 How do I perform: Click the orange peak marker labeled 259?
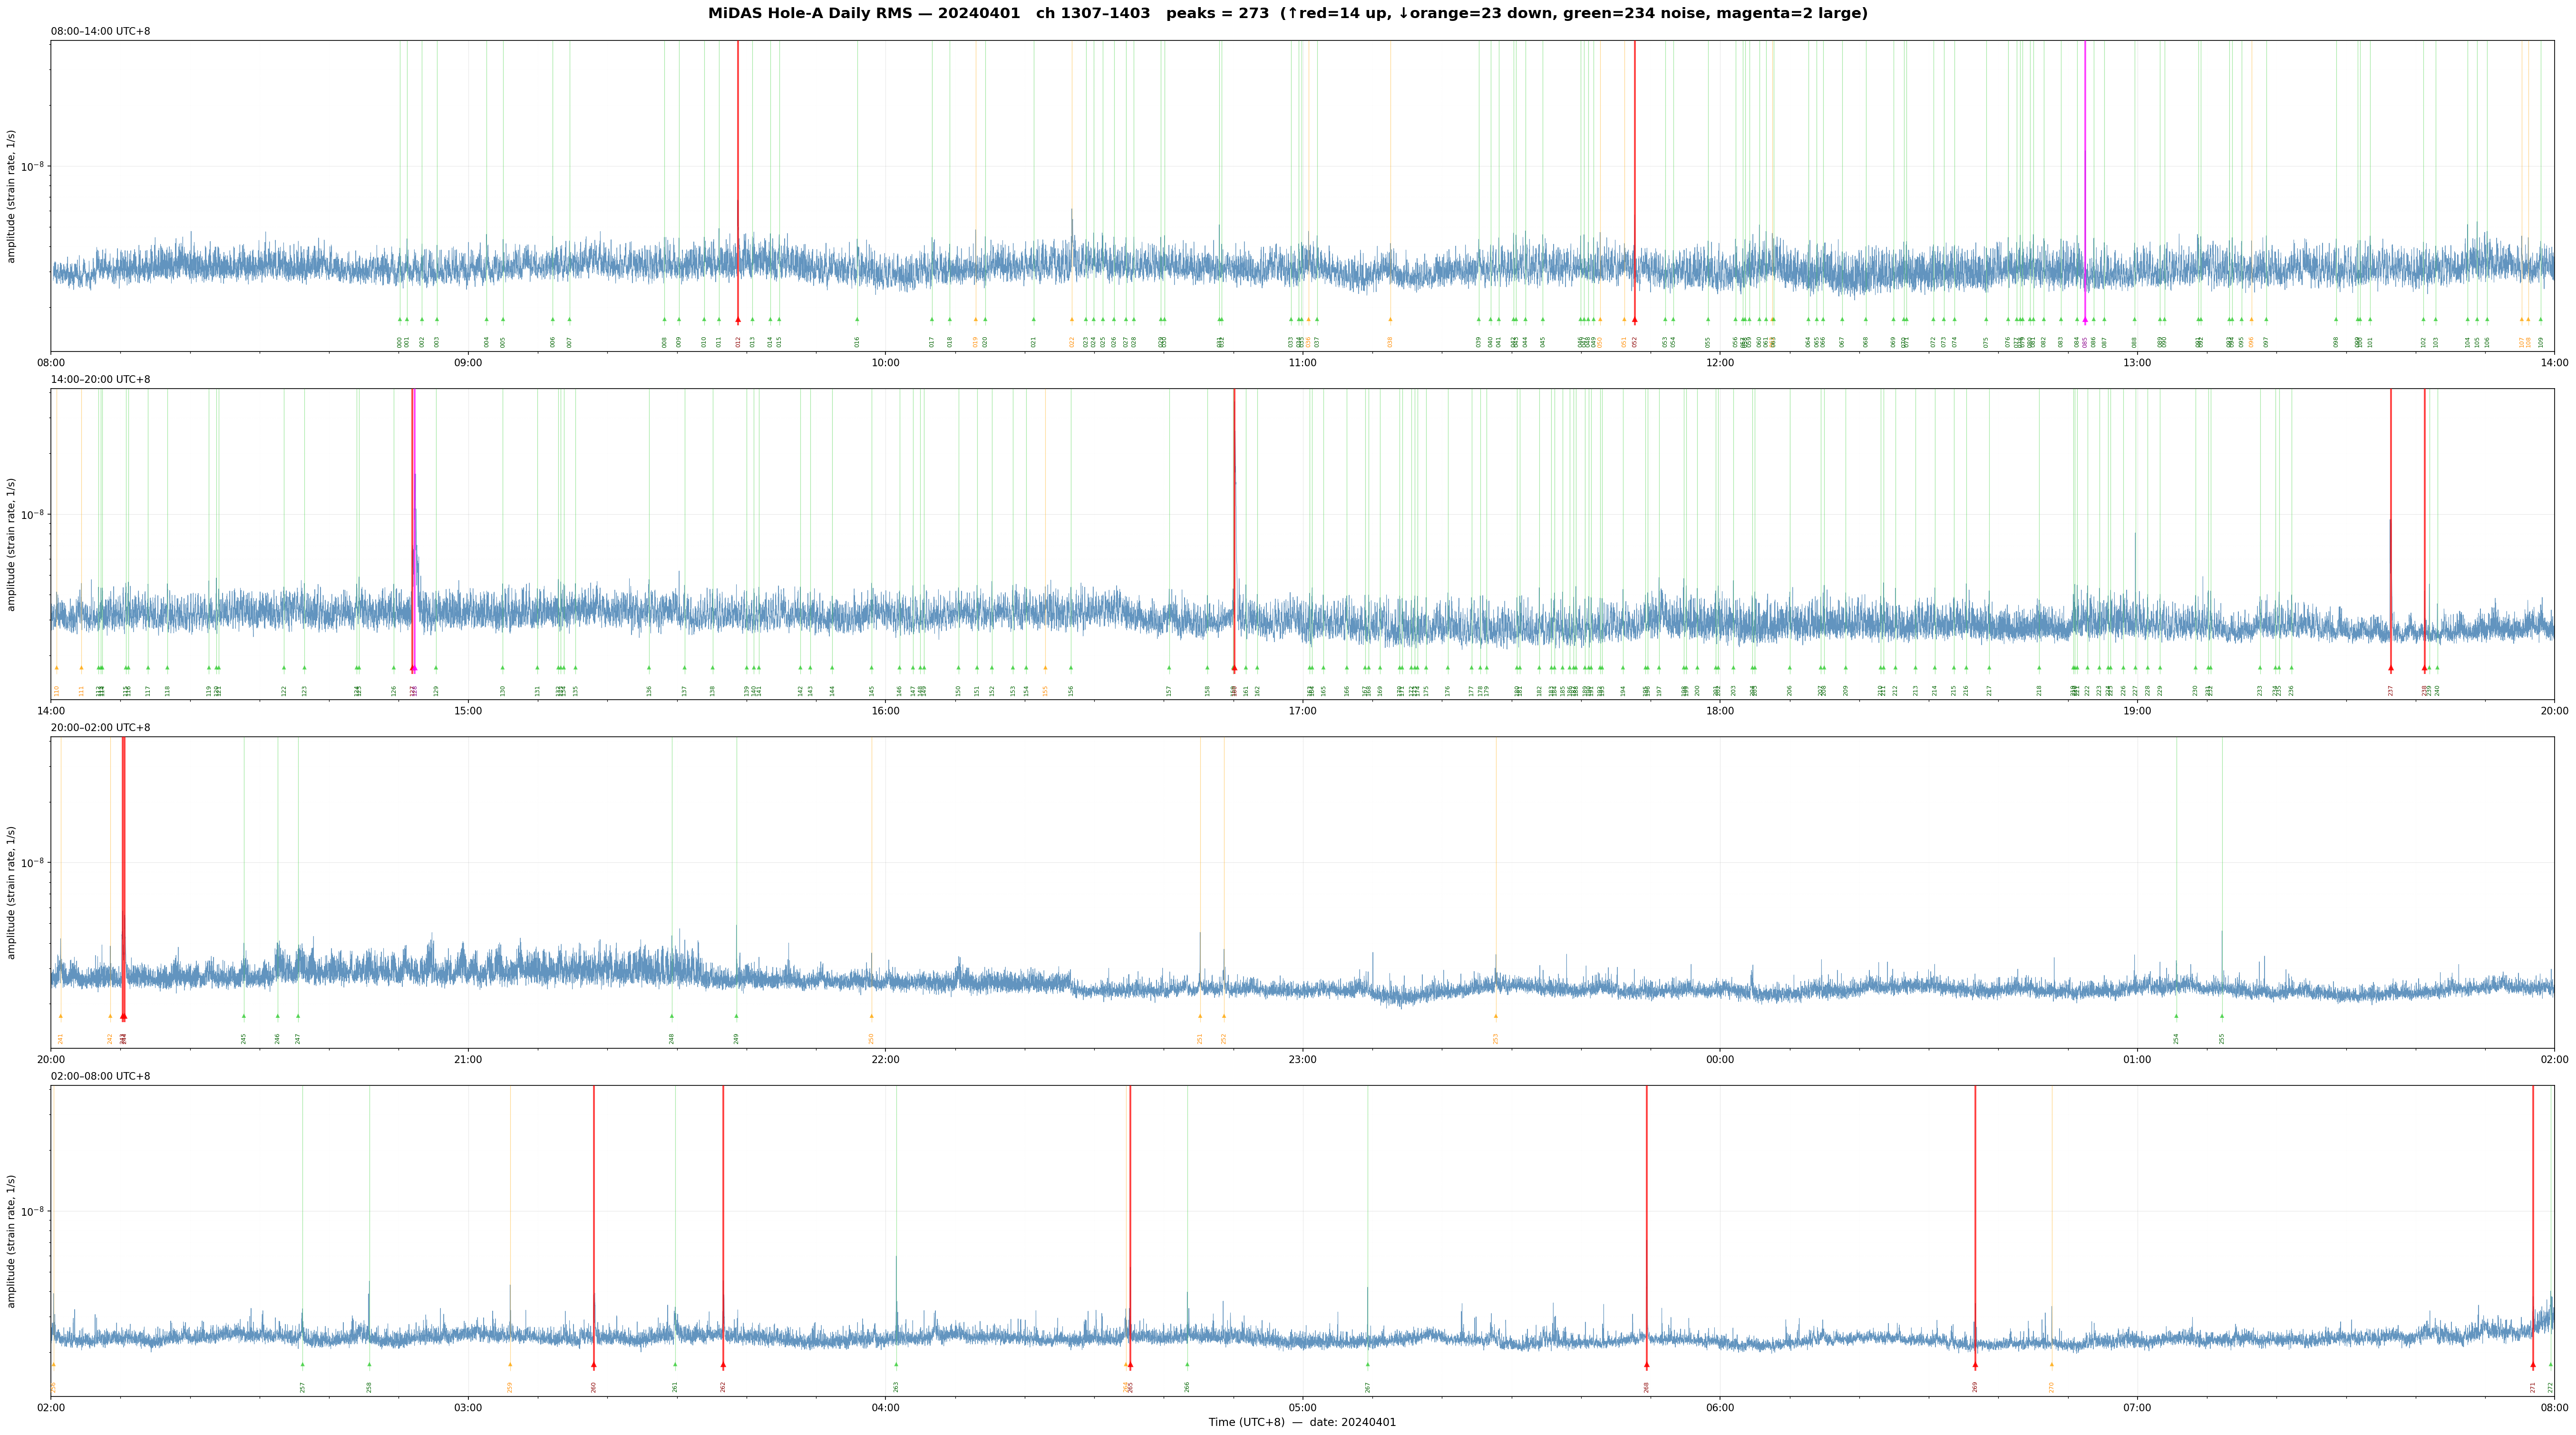(509, 1364)
